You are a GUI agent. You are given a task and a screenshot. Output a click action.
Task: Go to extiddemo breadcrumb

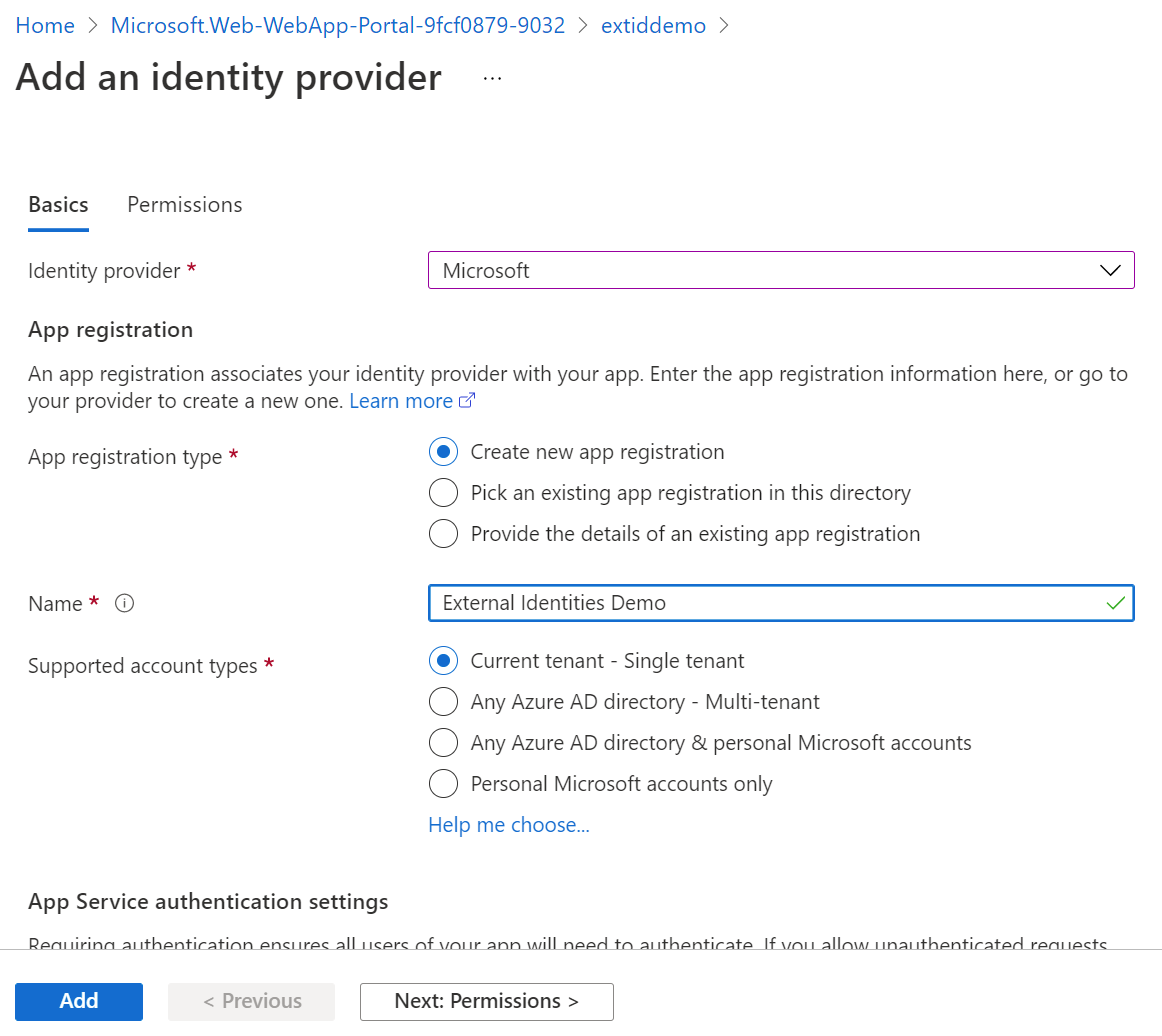click(653, 26)
